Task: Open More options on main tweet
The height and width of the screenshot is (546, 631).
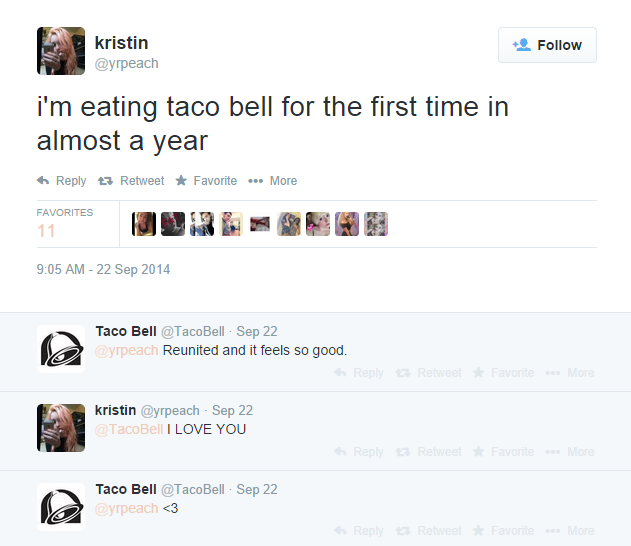Action: click(272, 181)
